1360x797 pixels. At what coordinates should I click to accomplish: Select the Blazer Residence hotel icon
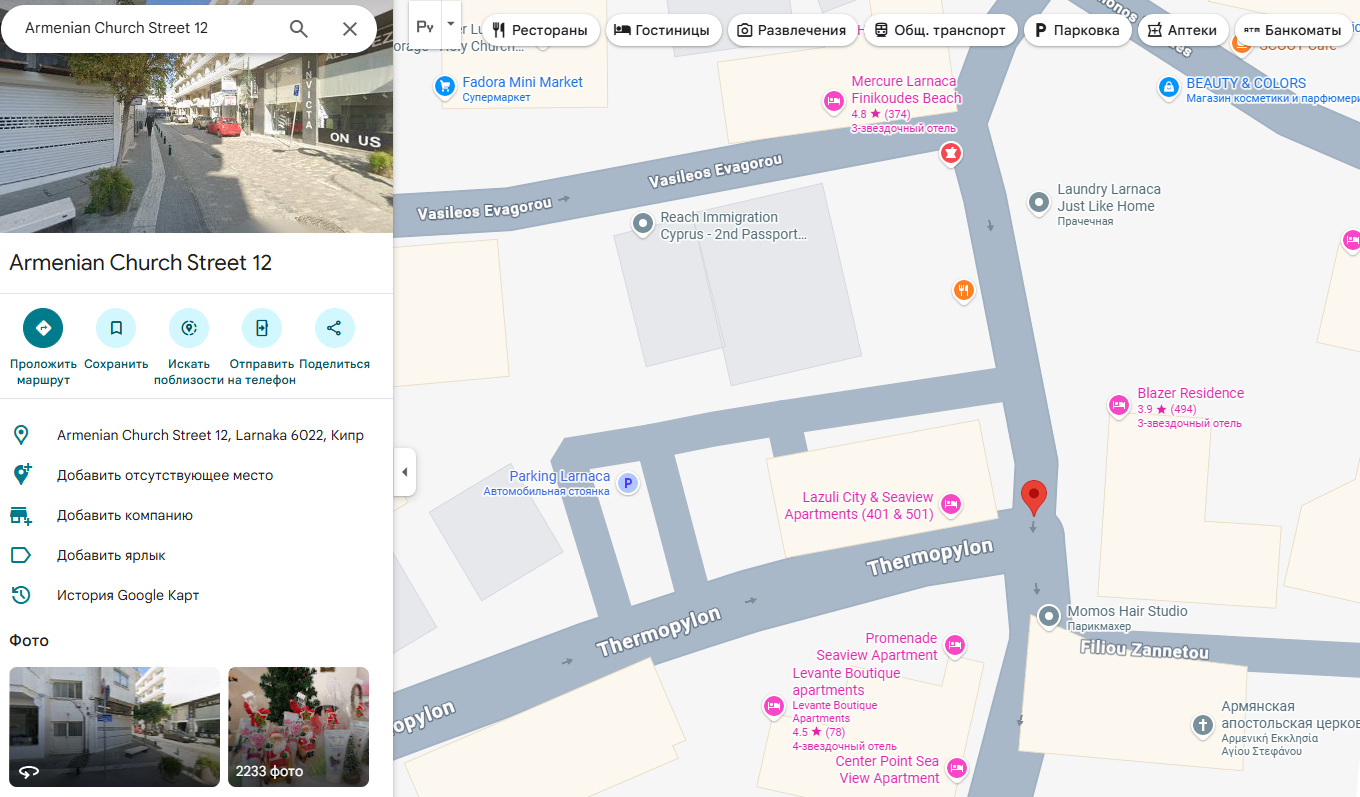click(x=1119, y=405)
